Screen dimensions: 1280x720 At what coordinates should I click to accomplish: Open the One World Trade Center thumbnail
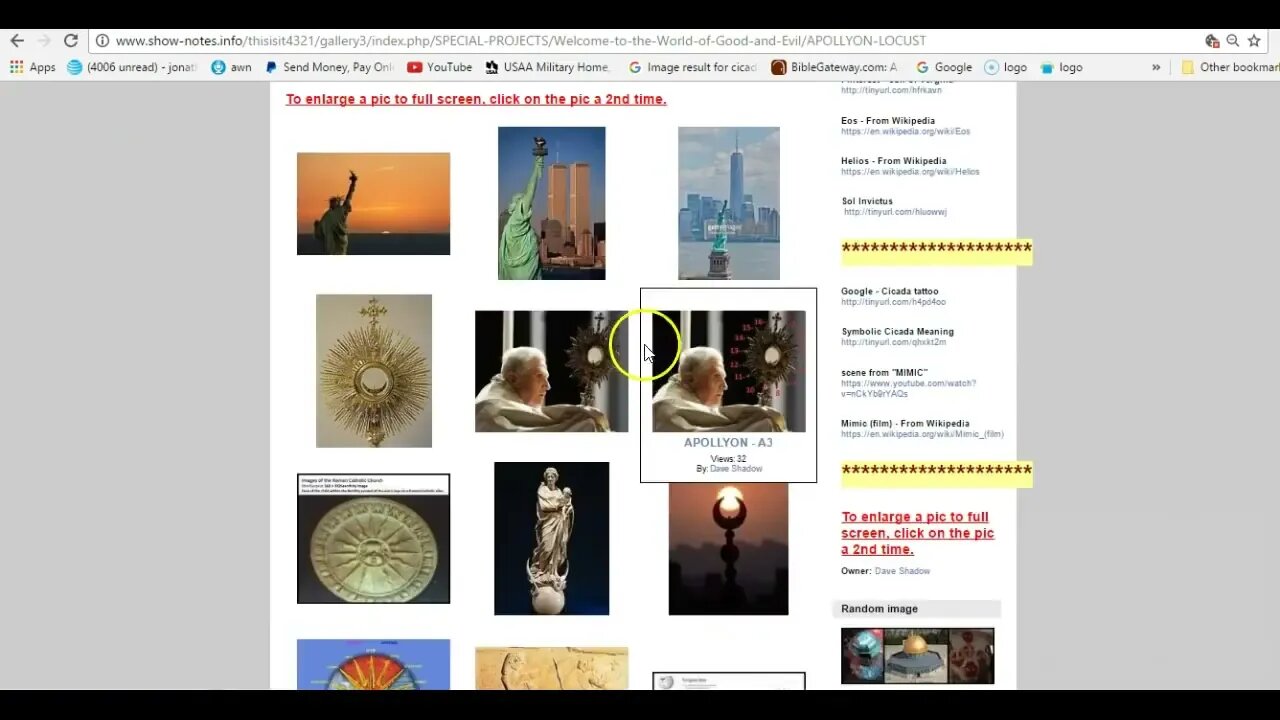click(x=728, y=203)
